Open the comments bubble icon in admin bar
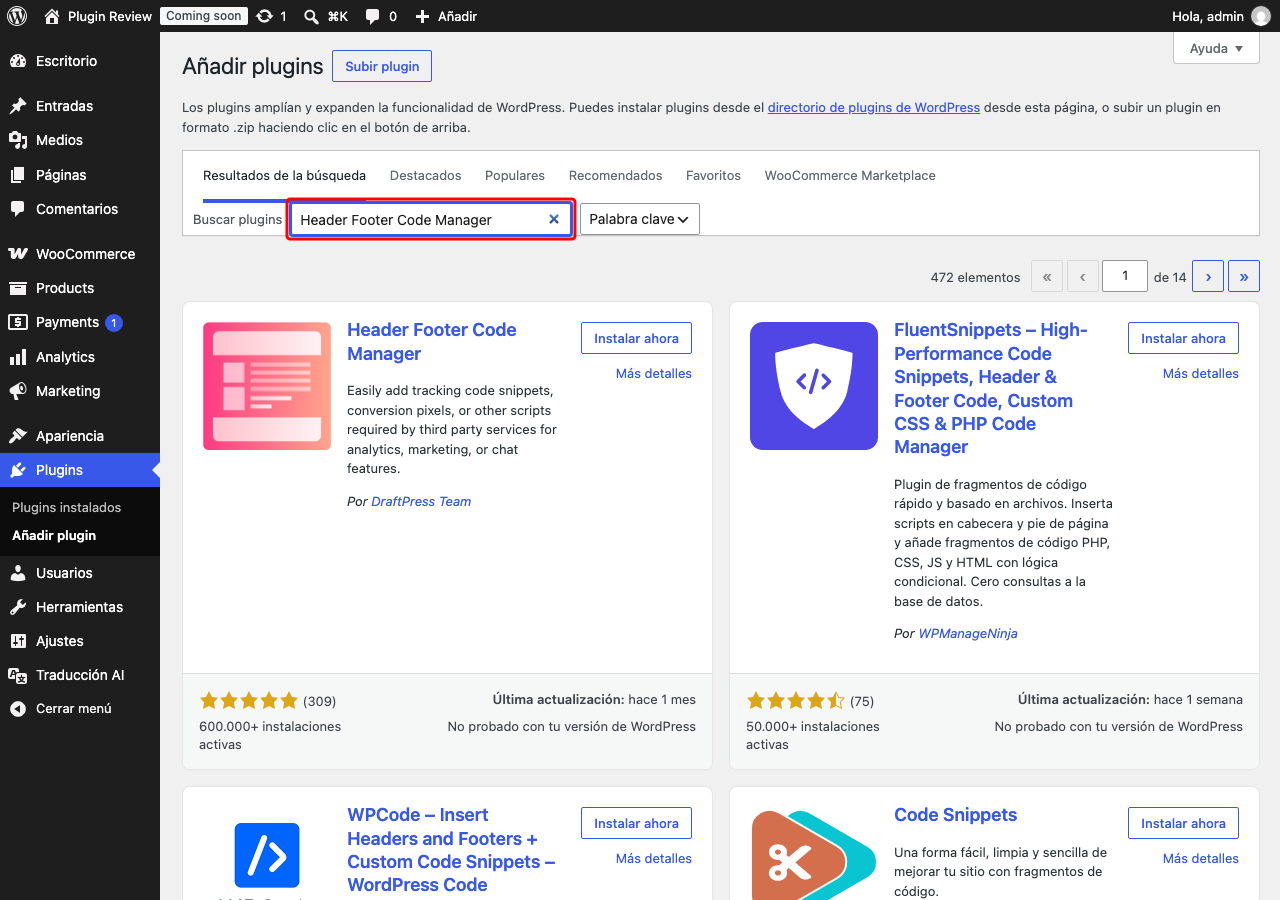The height and width of the screenshot is (900, 1280). coord(372,16)
